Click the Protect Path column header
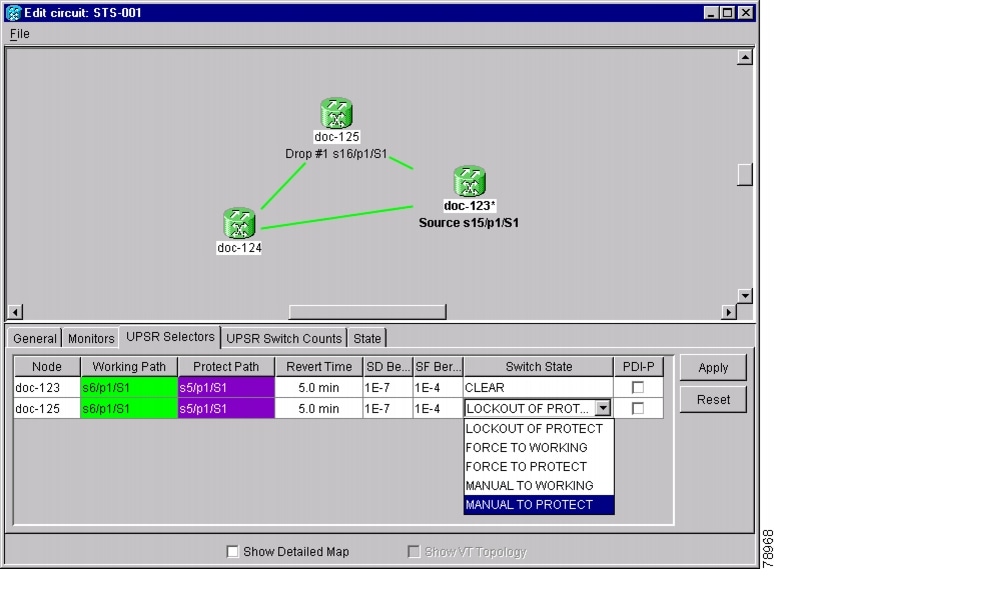The height and width of the screenshot is (599, 990). pos(226,367)
